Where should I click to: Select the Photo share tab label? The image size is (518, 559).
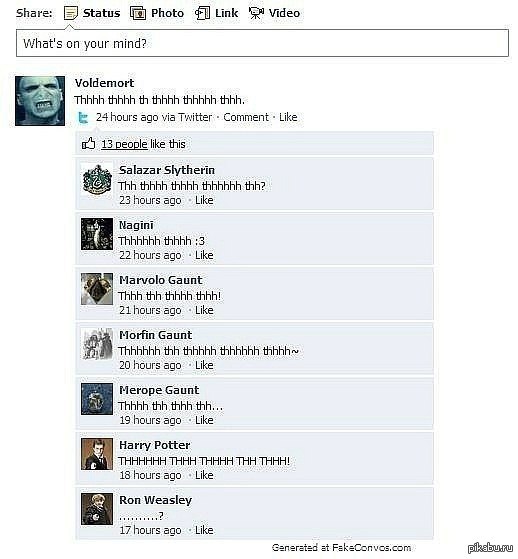tap(168, 13)
